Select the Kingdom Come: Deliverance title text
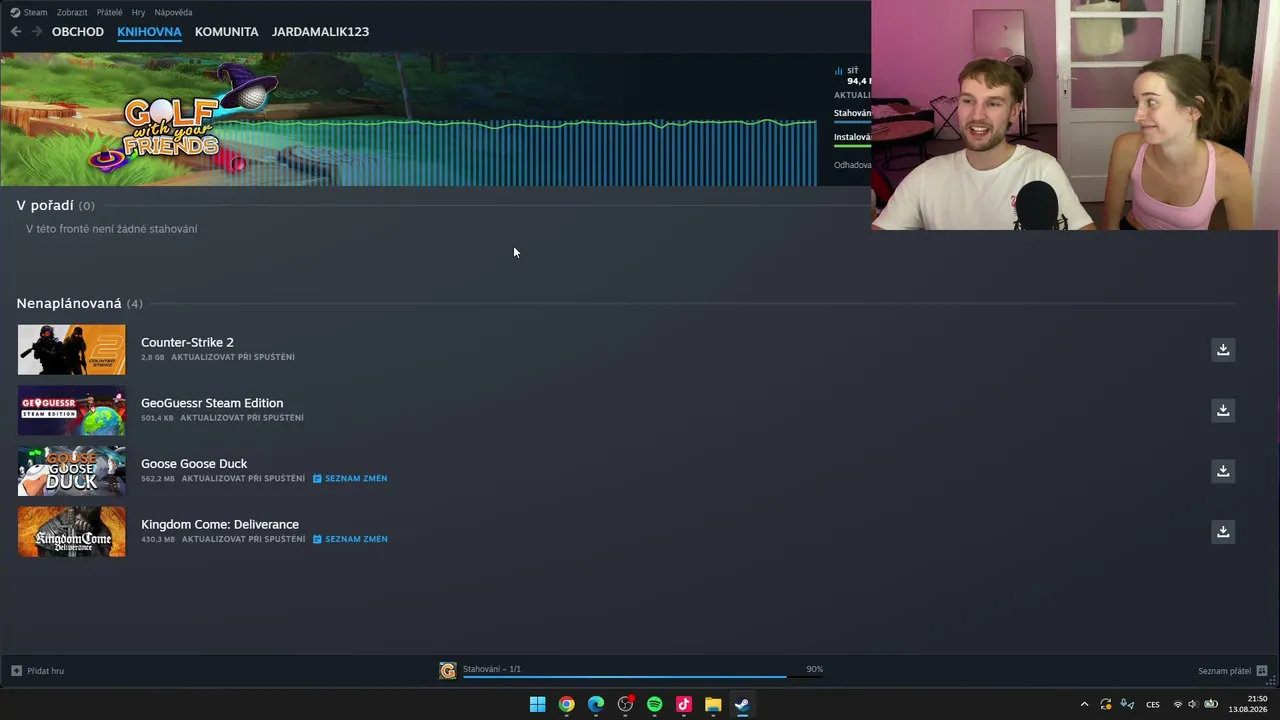 pyautogui.click(x=220, y=524)
